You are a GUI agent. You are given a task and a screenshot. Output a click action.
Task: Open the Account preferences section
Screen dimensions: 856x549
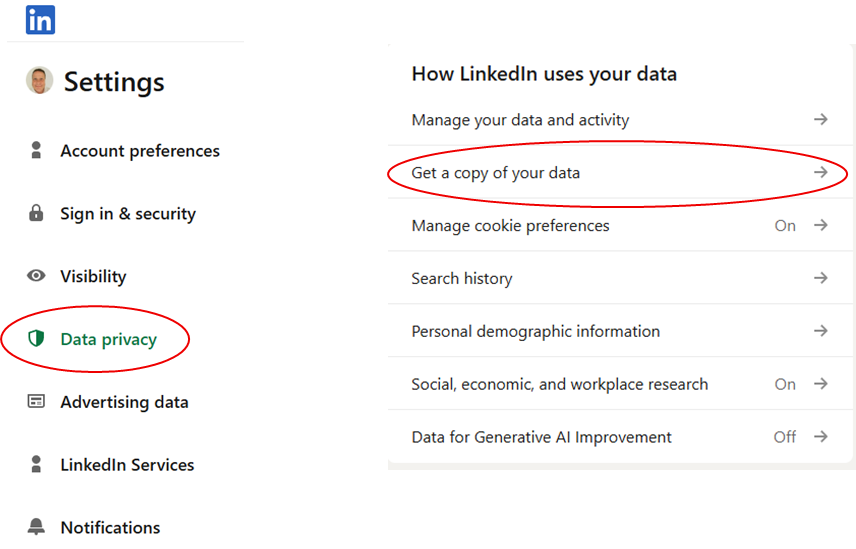139,151
